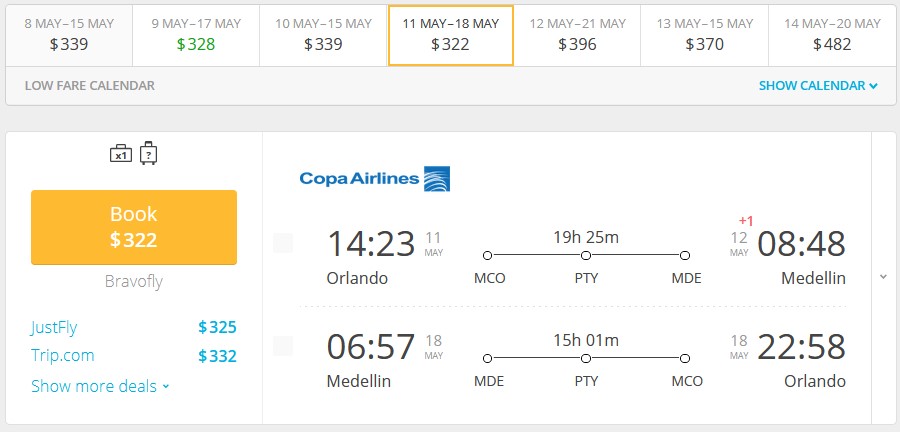Tick the checkbox beside the 14:23 Orlando departure
Viewport: 900px width, 432px height.
(283, 243)
